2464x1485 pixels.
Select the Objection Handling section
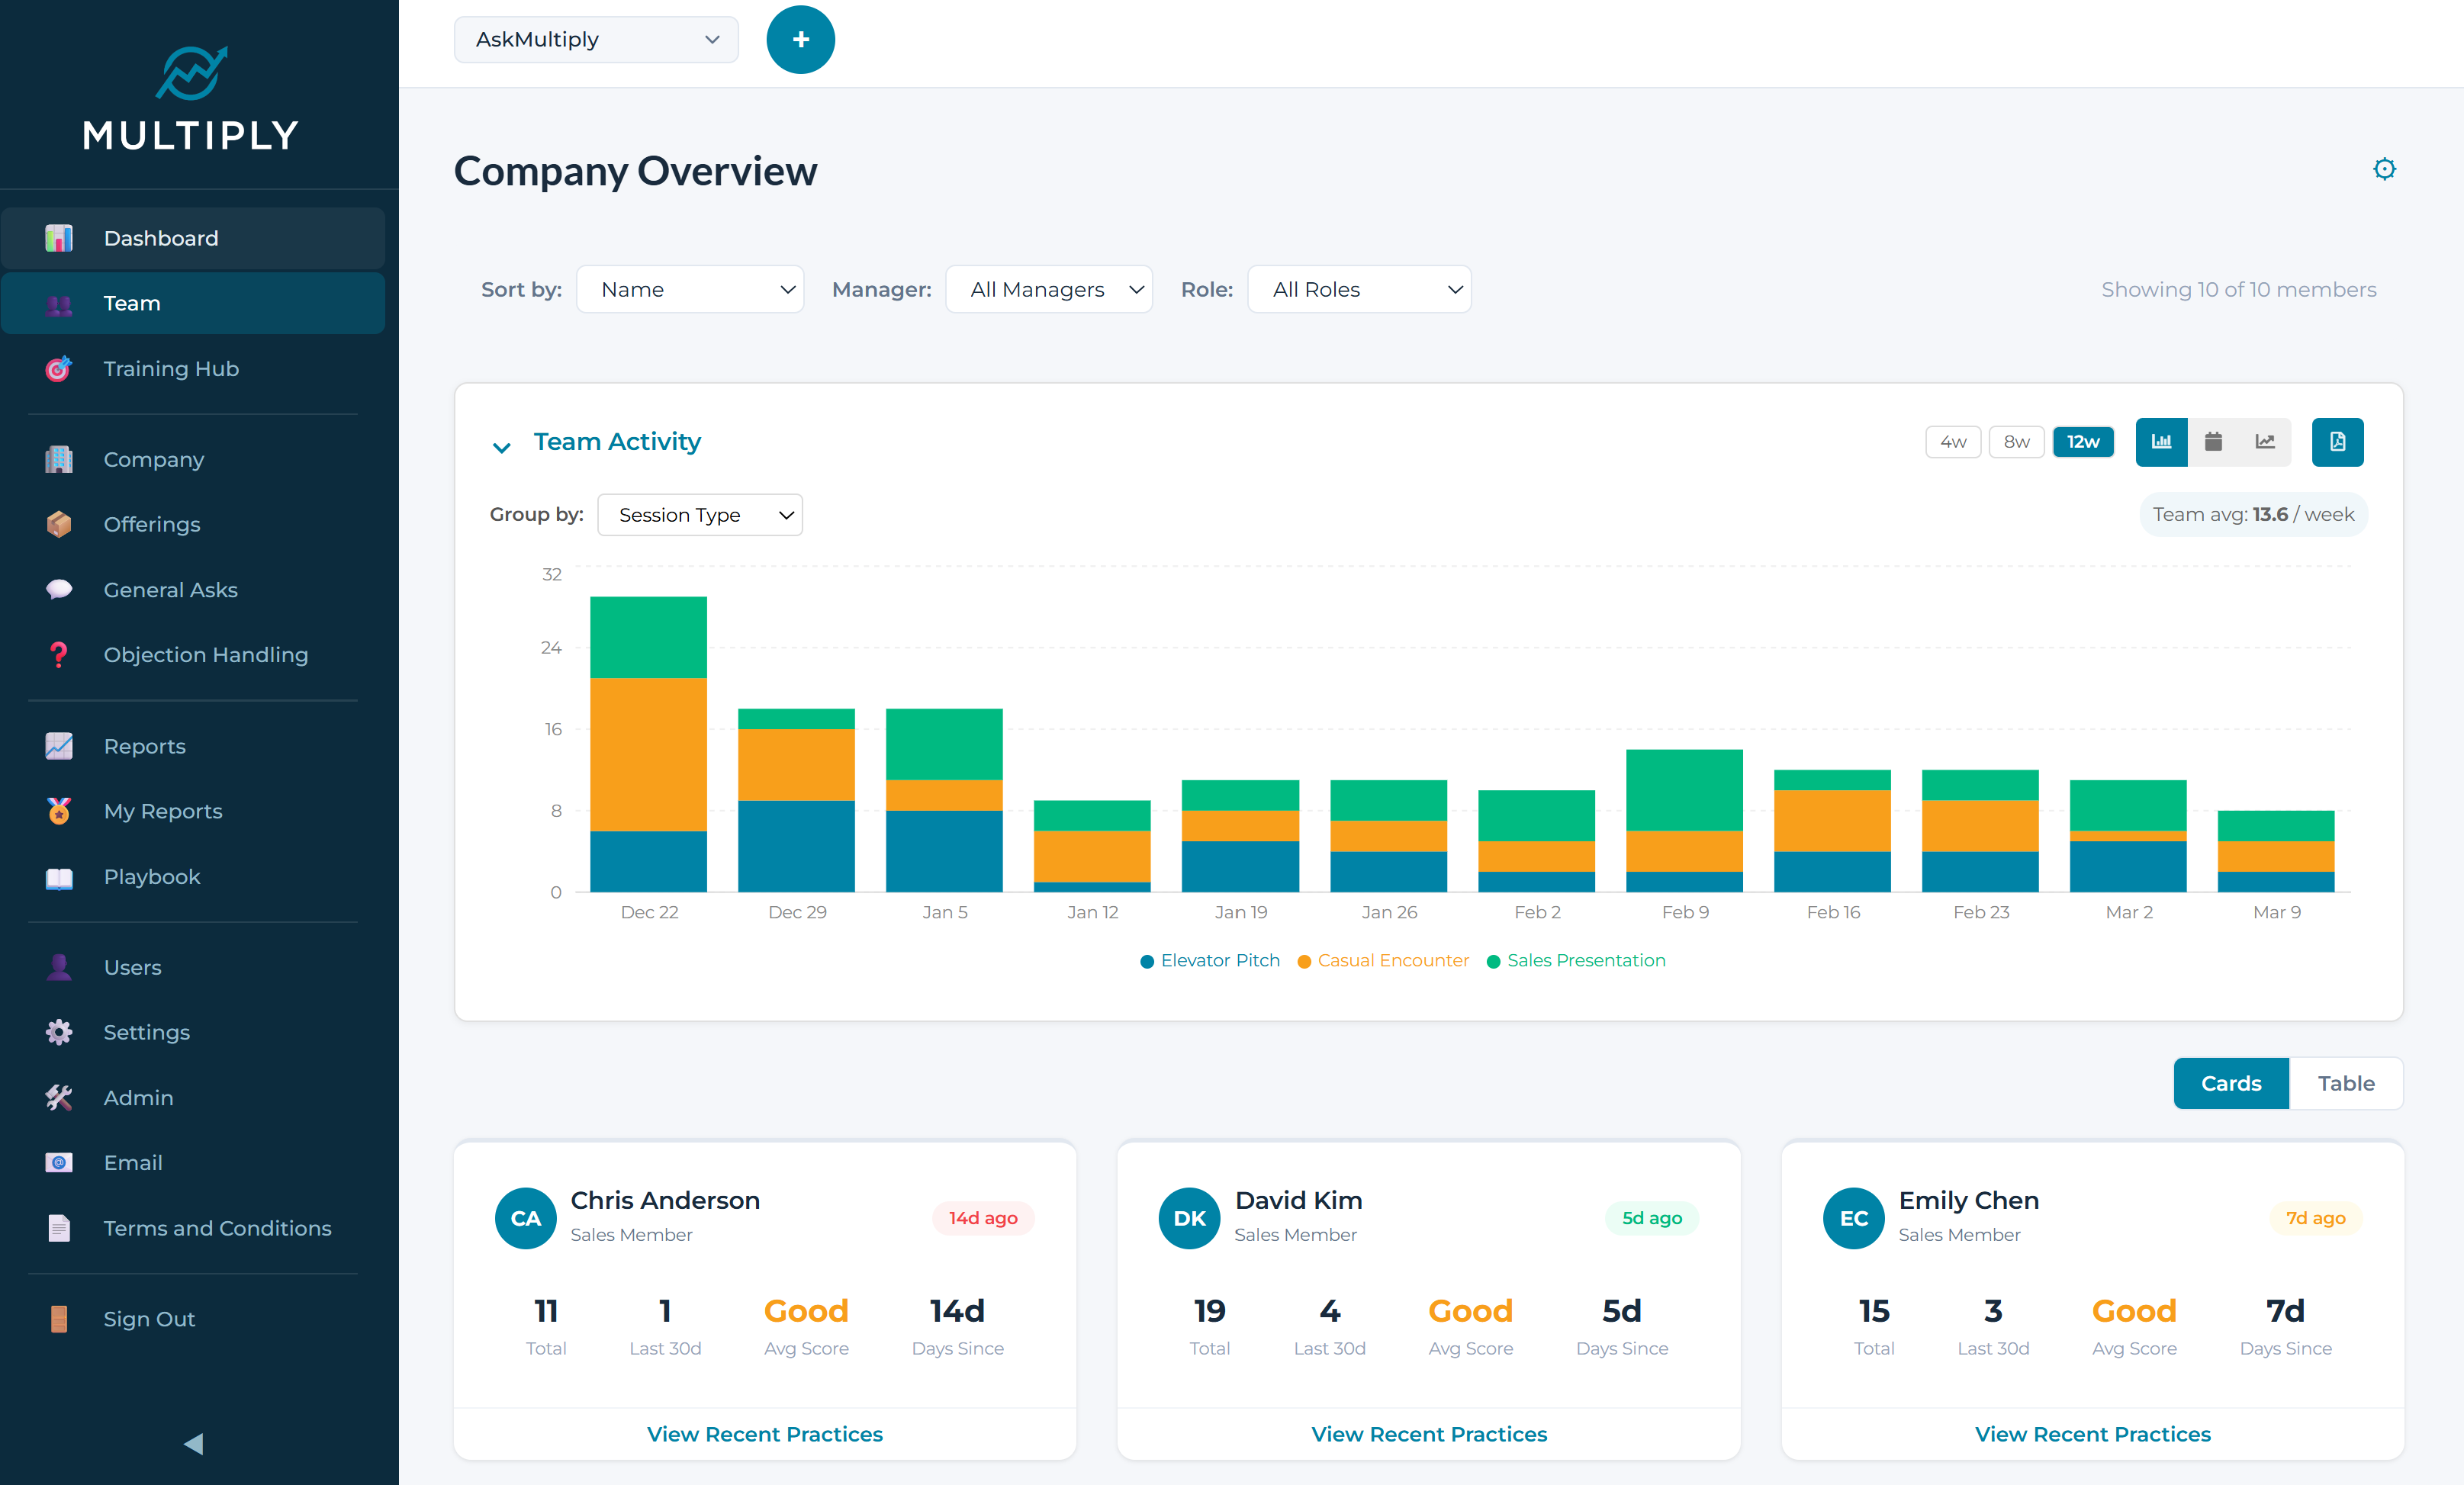[206, 655]
